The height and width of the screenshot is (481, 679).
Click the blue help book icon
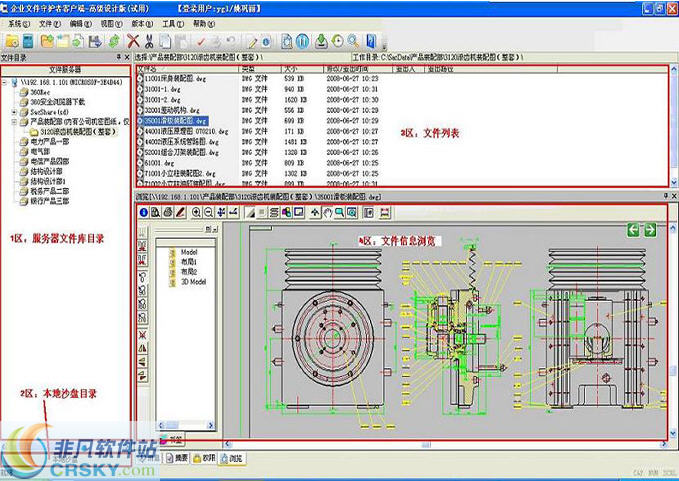[371, 41]
